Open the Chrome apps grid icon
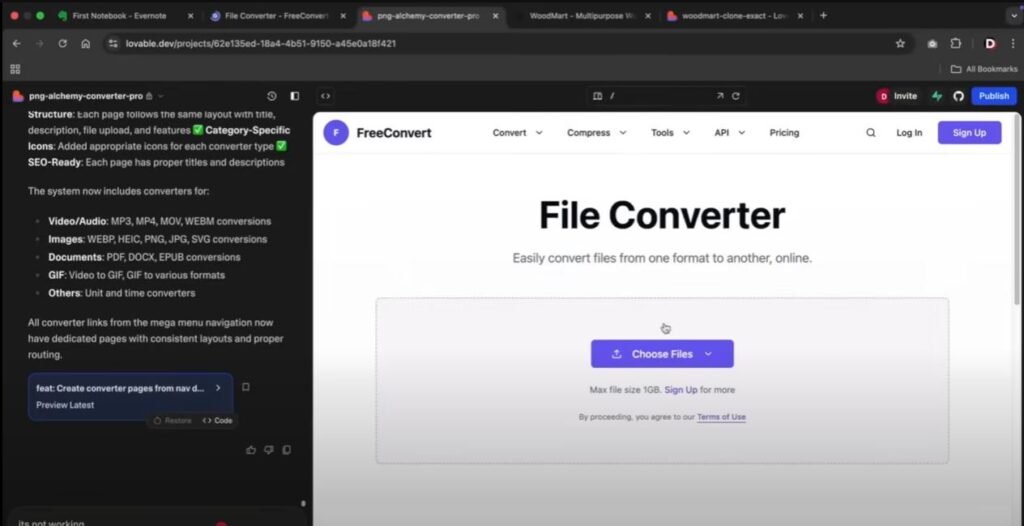 (15, 69)
